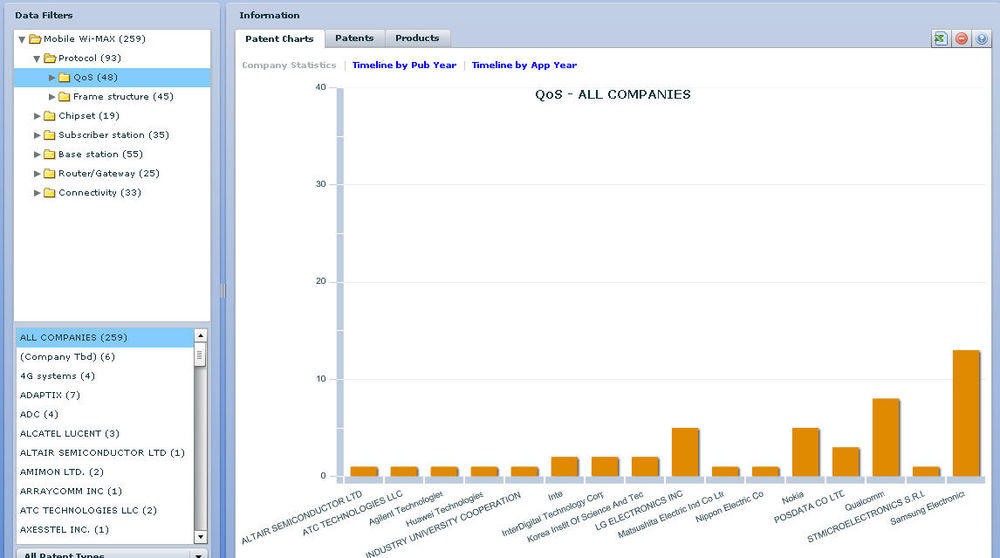The width and height of the screenshot is (1000, 558).
Task: Click the Excel export icon
Action: [940, 38]
